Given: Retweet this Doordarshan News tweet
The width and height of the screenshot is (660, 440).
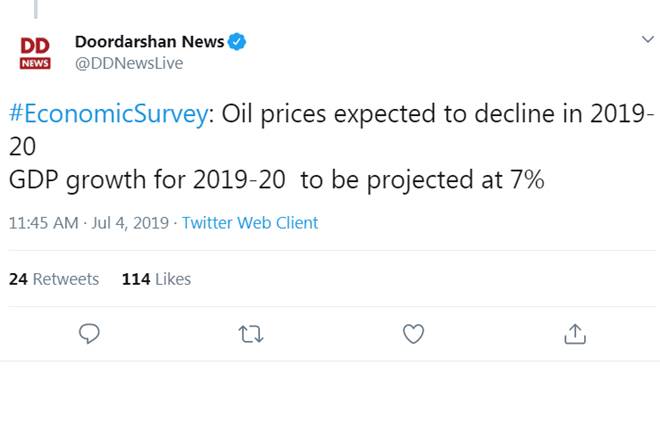Looking at the screenshot, I should coord(251,333).
